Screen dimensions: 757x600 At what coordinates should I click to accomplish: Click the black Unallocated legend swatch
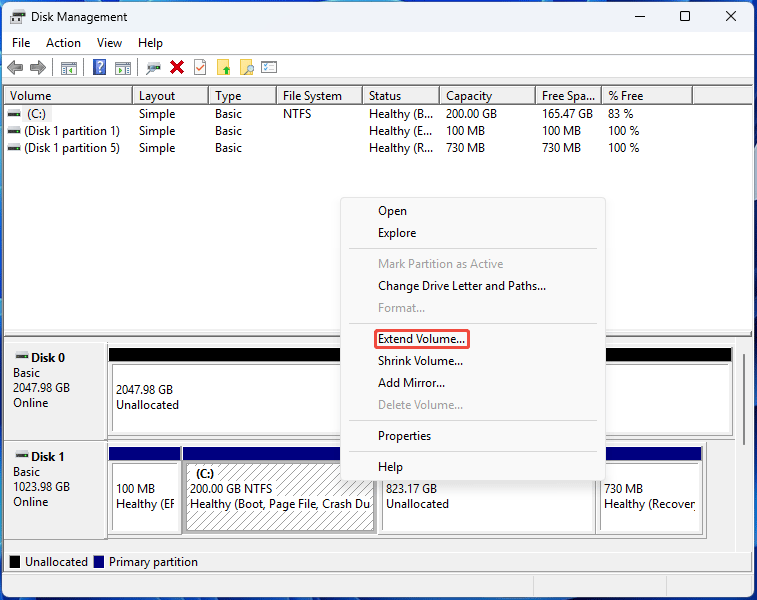pos(15,561)
